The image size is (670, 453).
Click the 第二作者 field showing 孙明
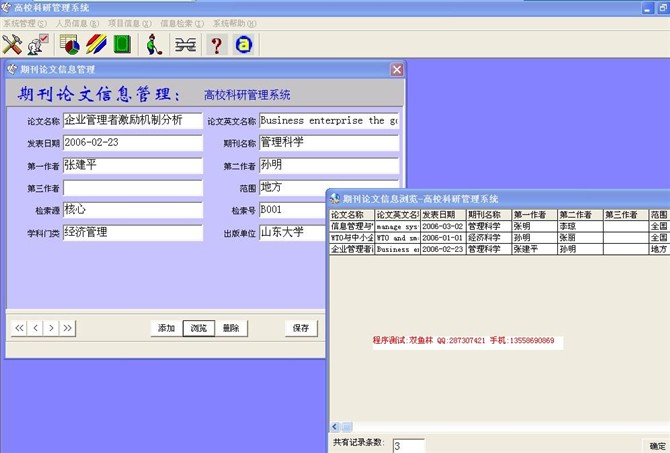click(x=329, y=165)
